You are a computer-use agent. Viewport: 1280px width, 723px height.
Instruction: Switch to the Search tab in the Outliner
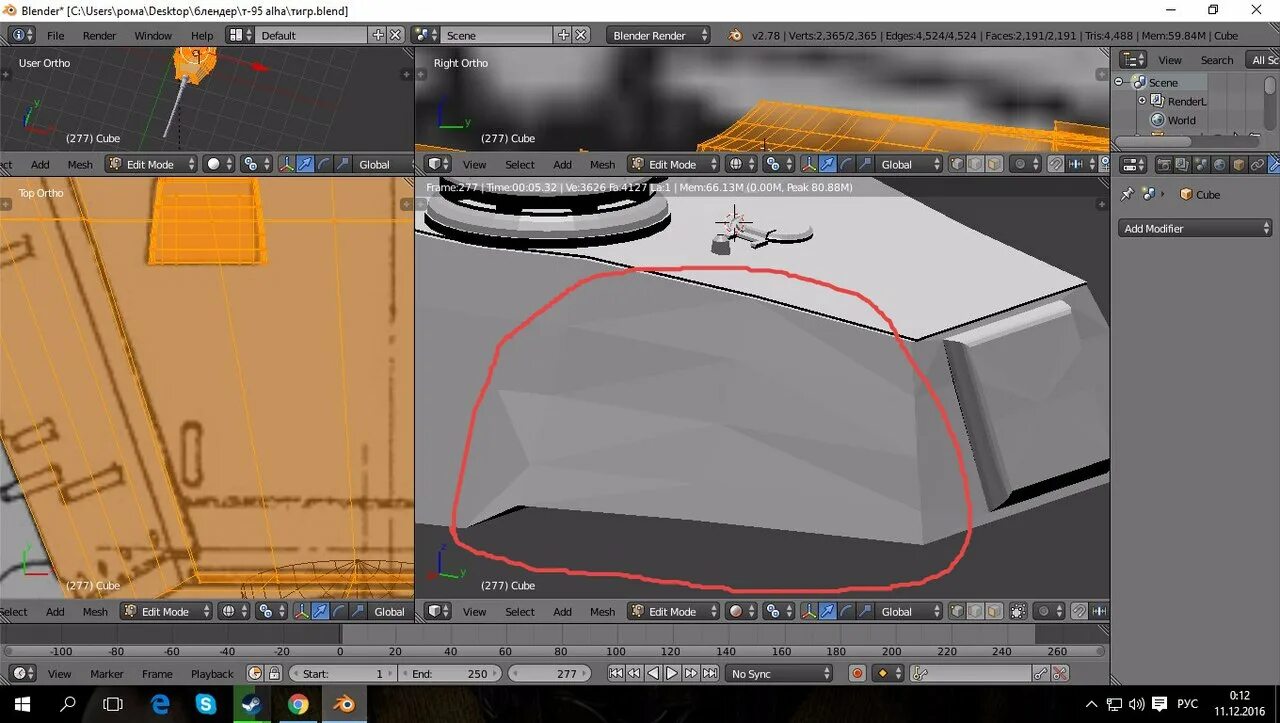[1217, 59]
